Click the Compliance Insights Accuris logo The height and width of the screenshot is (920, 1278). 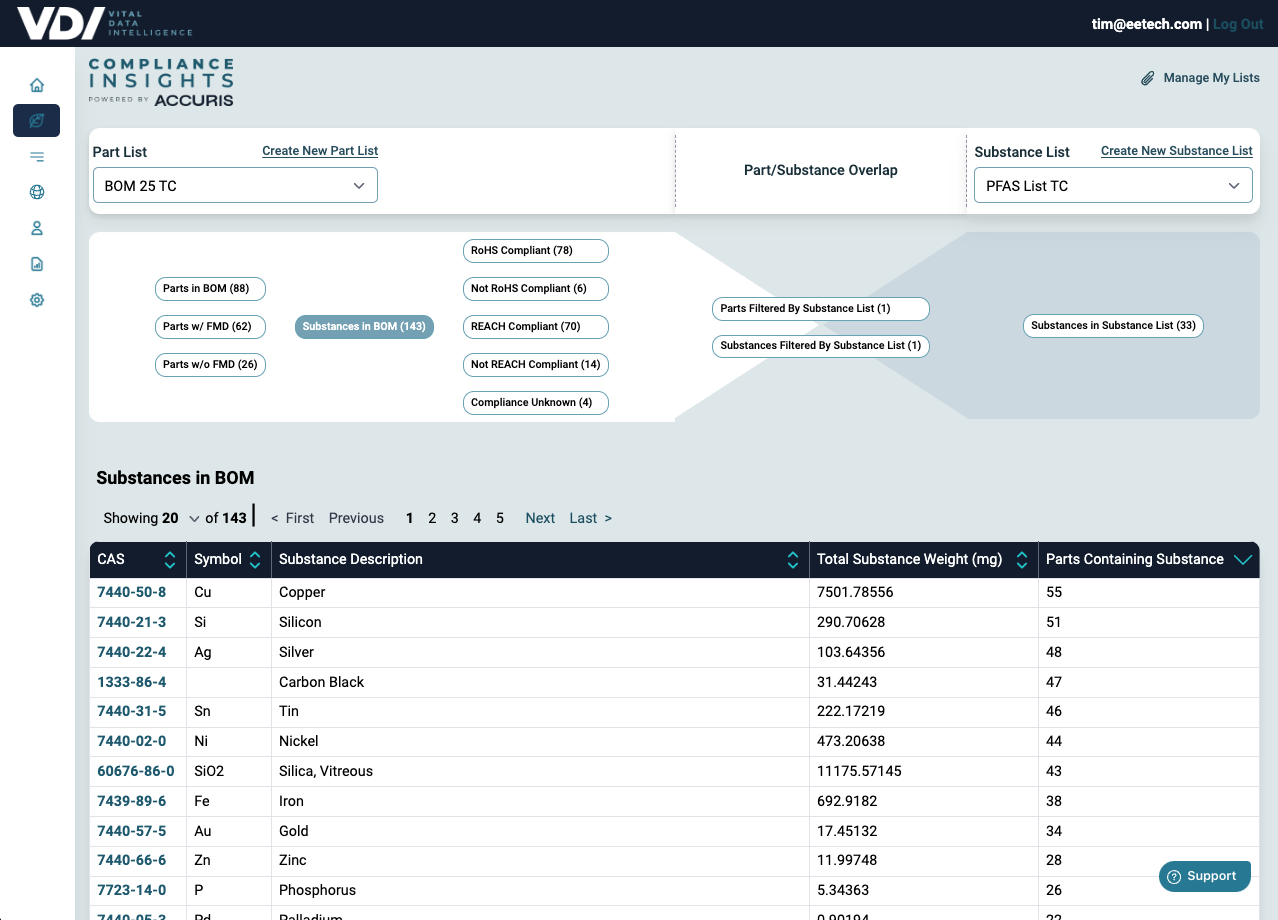(x=161, y=82)
